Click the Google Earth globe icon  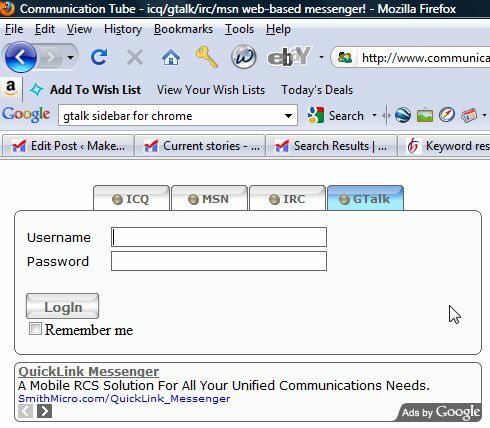(x=403, y=116)
